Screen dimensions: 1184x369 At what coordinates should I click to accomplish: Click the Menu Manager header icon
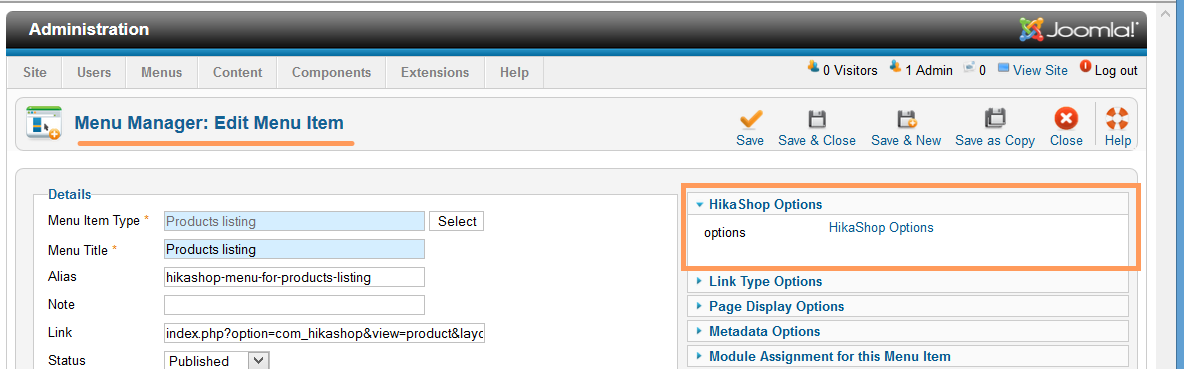point(43,122)
